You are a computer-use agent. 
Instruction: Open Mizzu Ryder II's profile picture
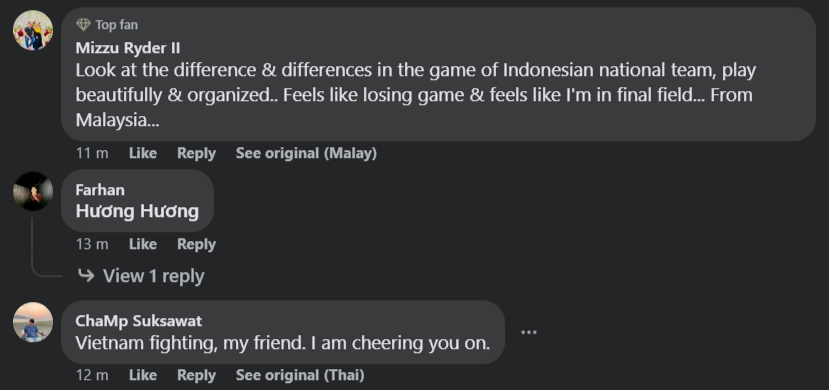33,30
